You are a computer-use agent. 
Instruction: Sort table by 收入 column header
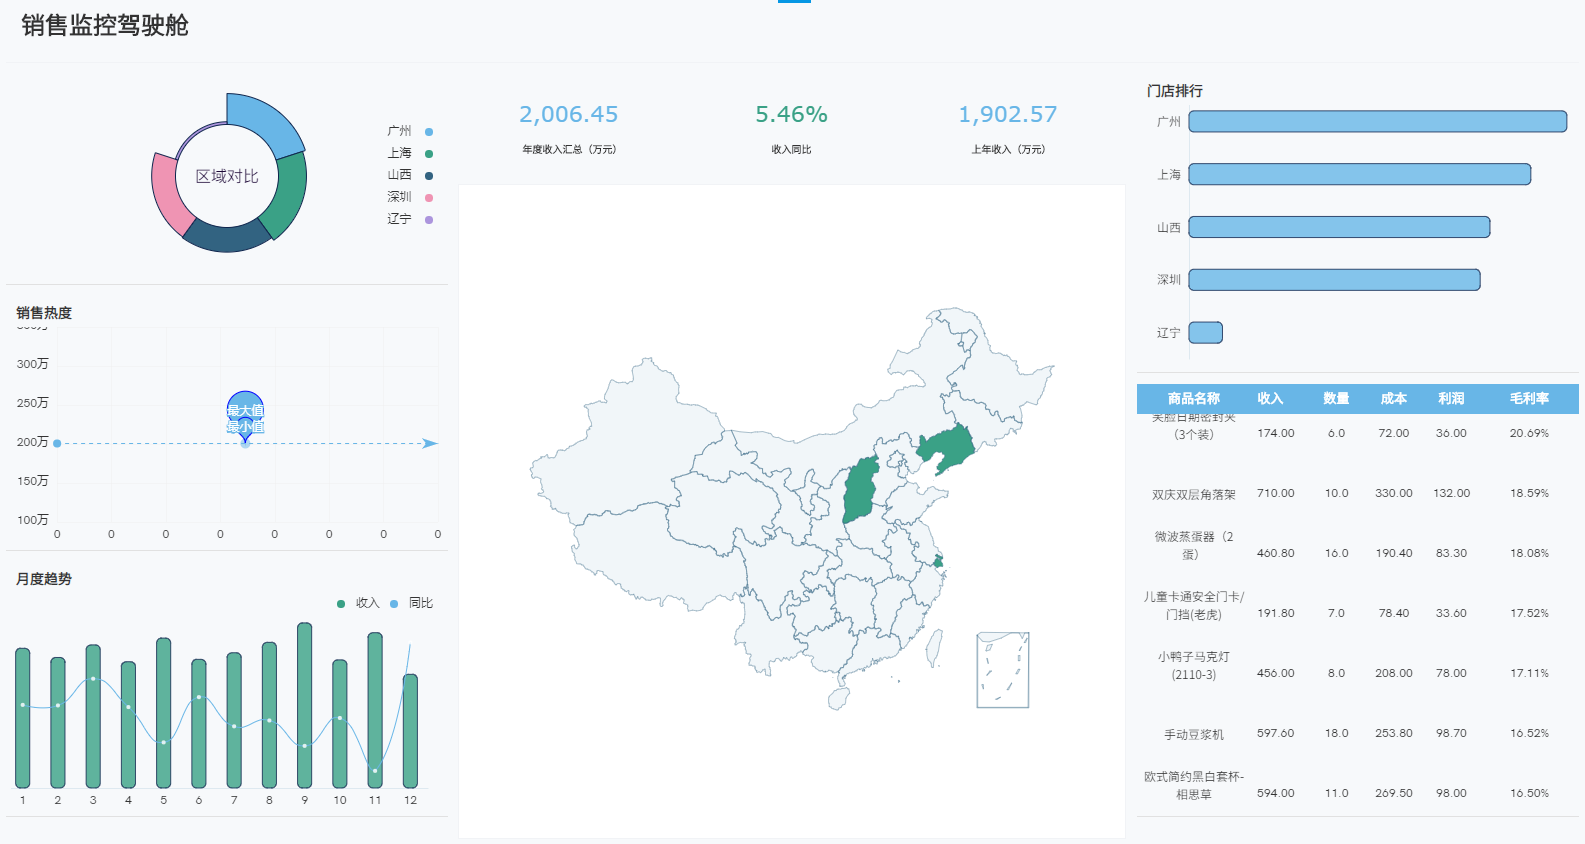pos(1270,398)
